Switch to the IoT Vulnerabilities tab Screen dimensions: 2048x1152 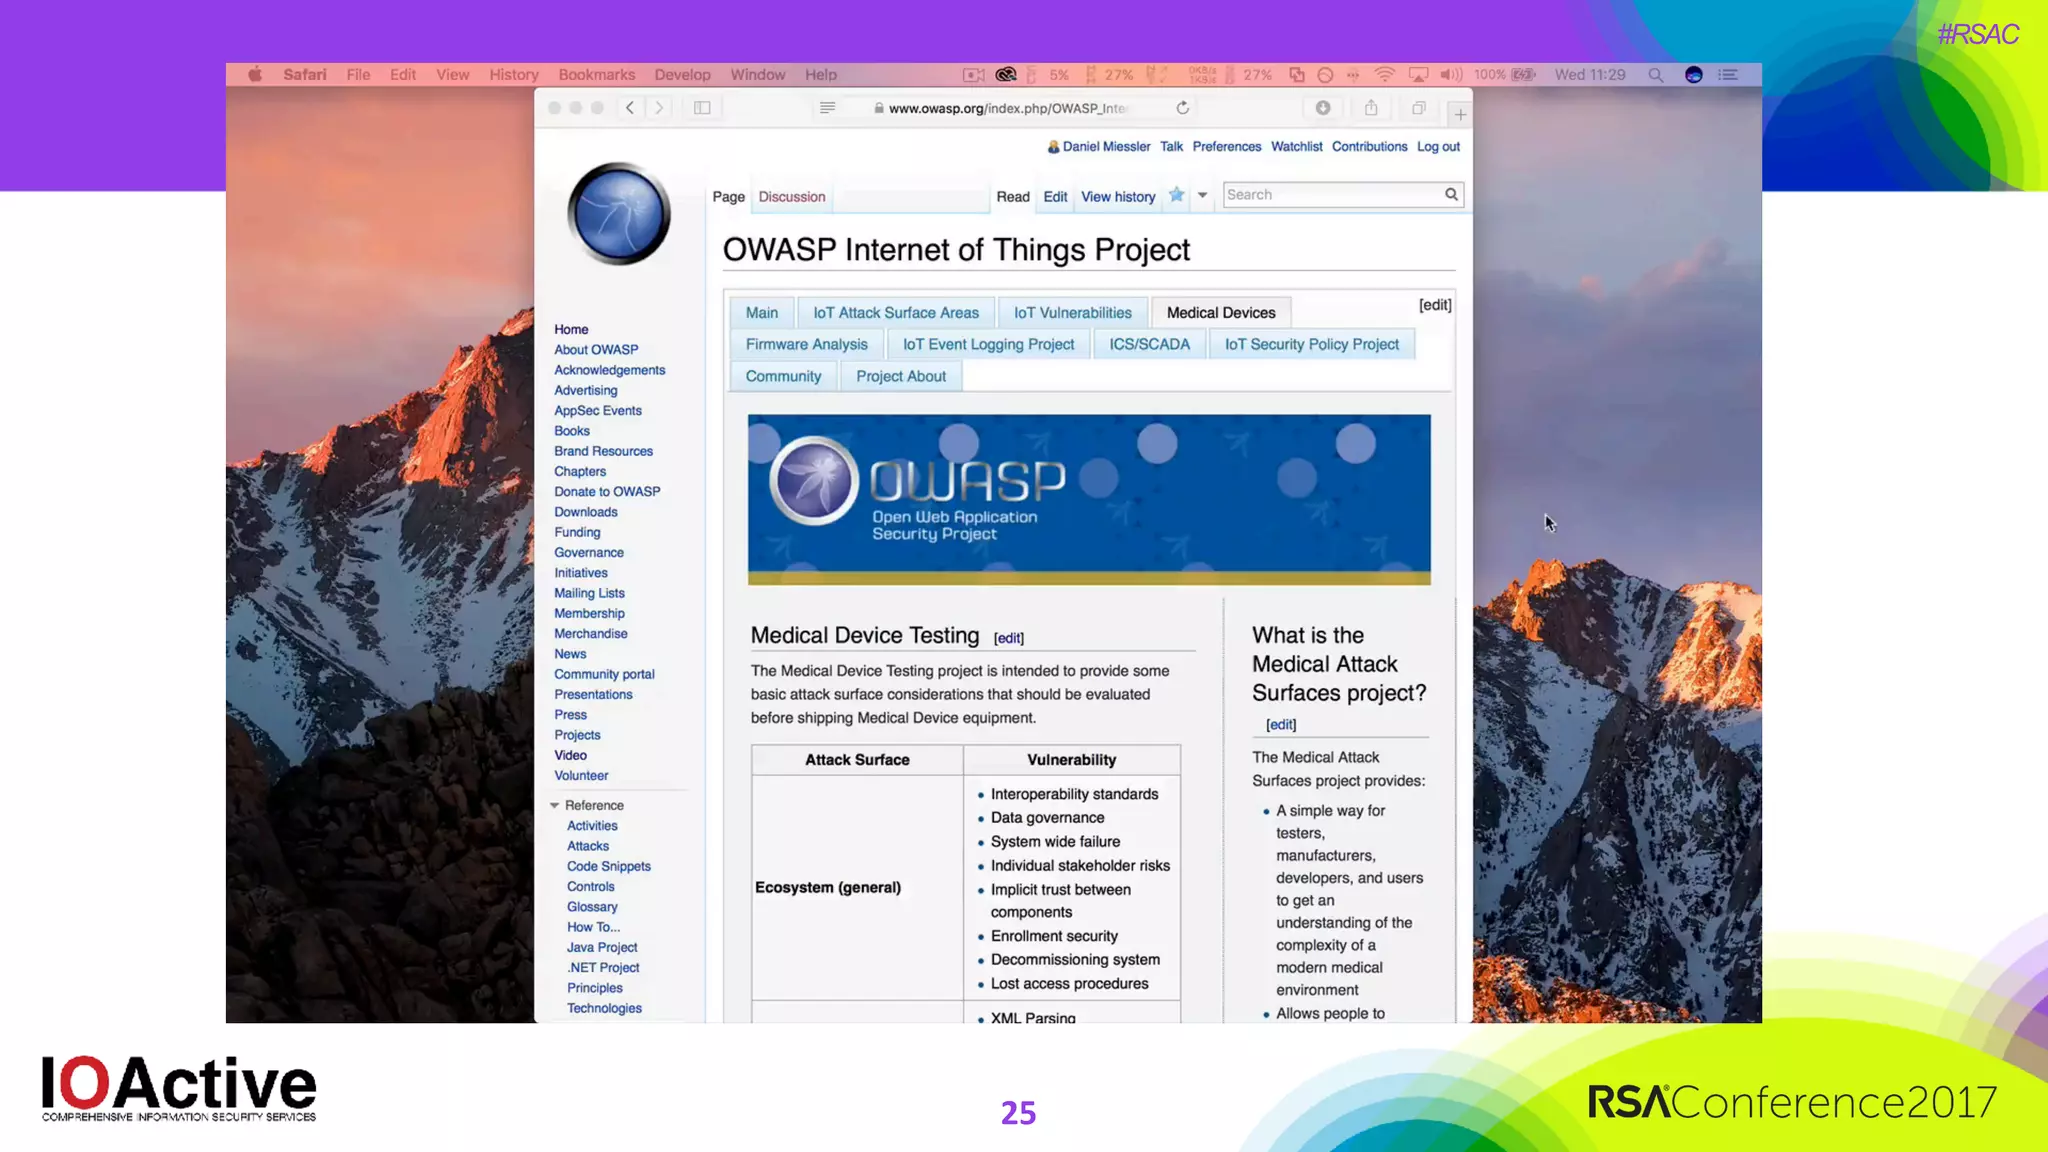click(1072, 313)
